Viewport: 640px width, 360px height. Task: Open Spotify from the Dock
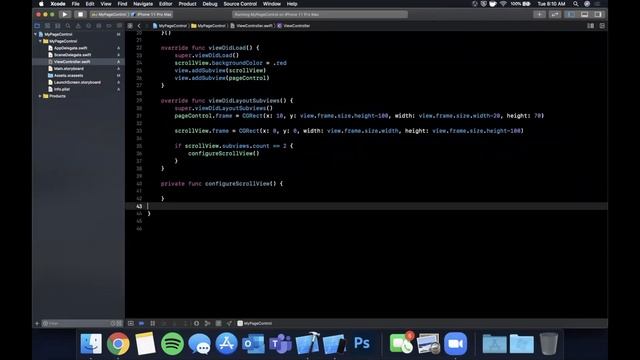click(x=172, y=343)
